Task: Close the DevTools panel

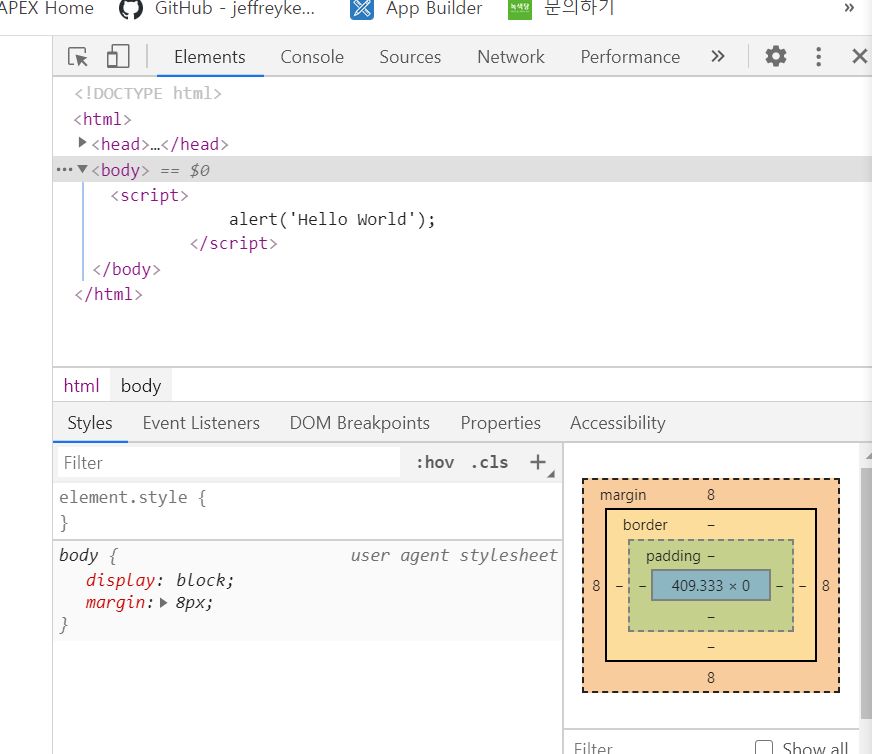Action: coord(860,56)
